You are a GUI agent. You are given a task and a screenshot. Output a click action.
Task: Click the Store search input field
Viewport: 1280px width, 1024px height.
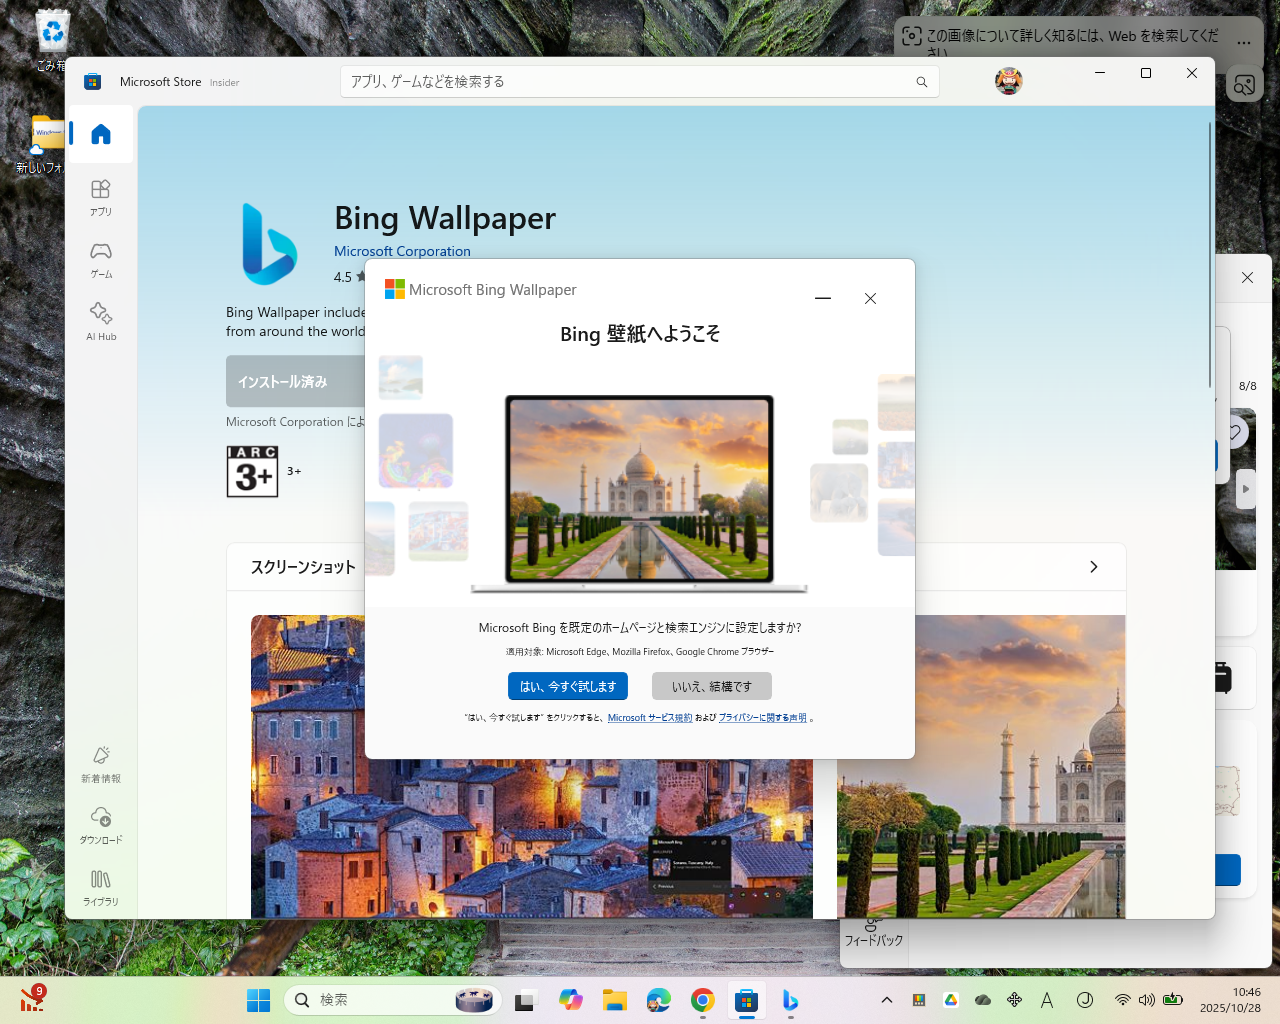(x=639, y=81)
